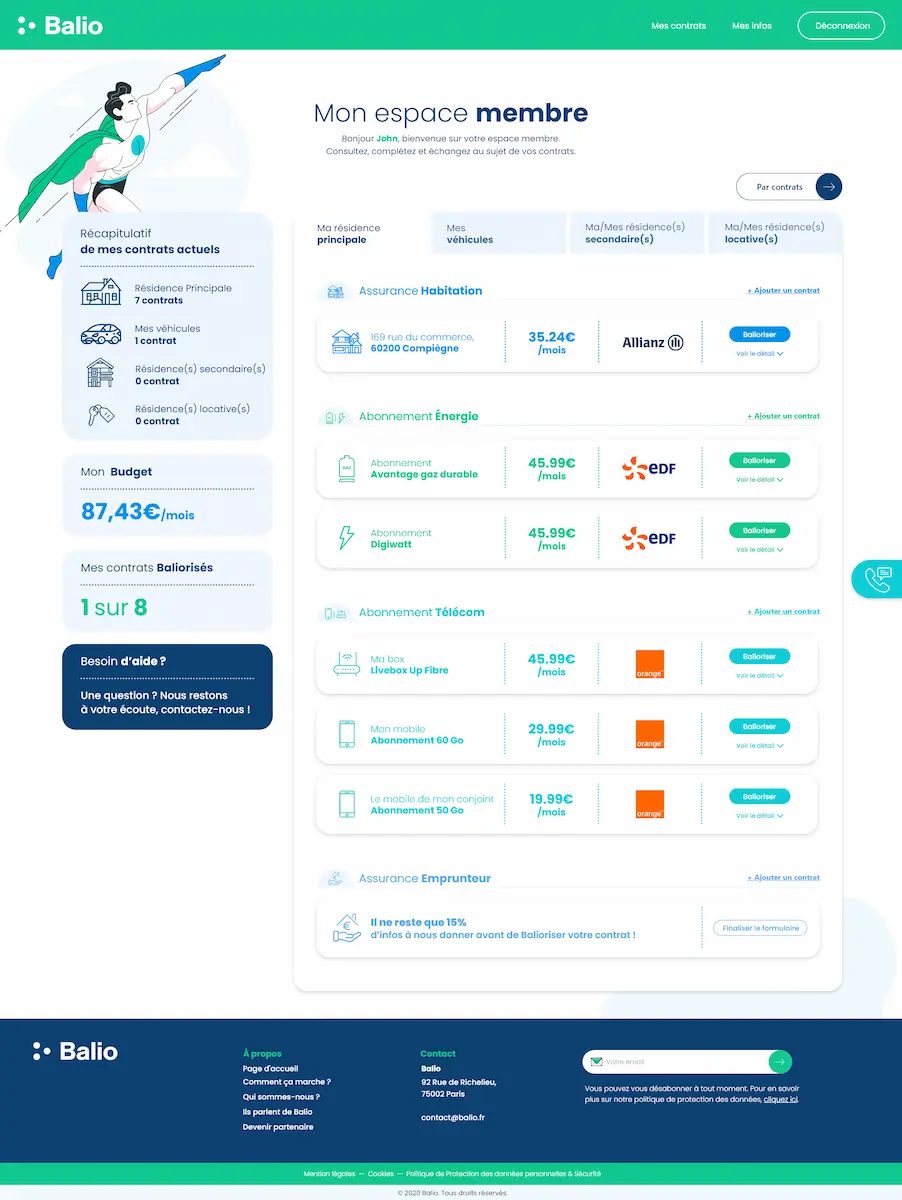Baloriser the Avantage gaz durable contract
Viewport: 902px width, 1200px height.
[x=759, y=461]
